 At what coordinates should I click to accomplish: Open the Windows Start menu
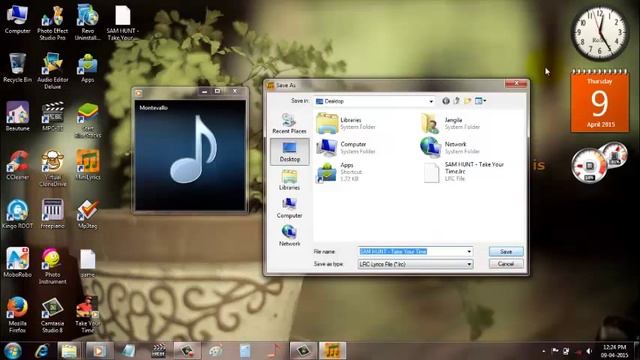[x=13, y=351]
